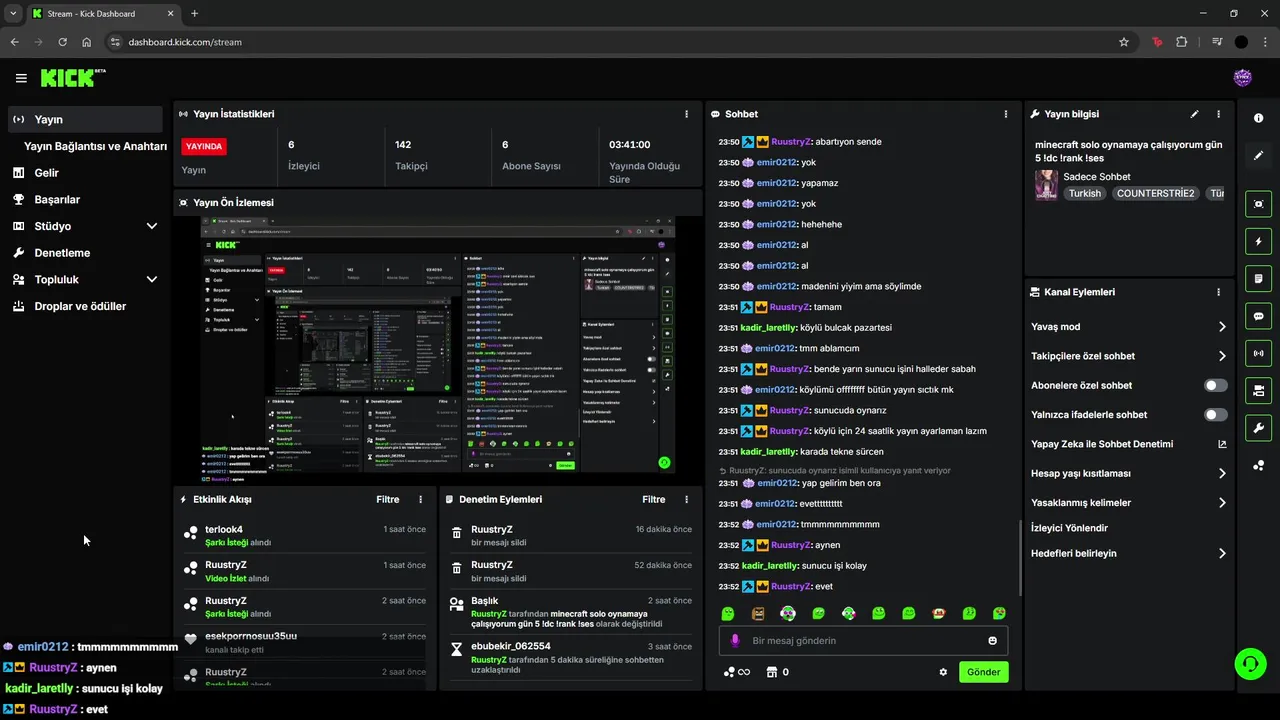The height and width of the screenshot is (720, 1280).
Task: Open three-dot menu of Kanal Eylemleri panel
Action: pyautogui.click(x=1218, y=292)
